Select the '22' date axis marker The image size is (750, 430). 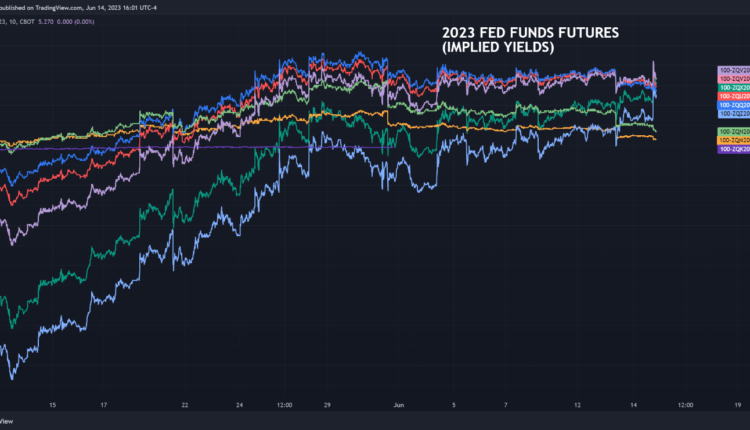point(186,405)
